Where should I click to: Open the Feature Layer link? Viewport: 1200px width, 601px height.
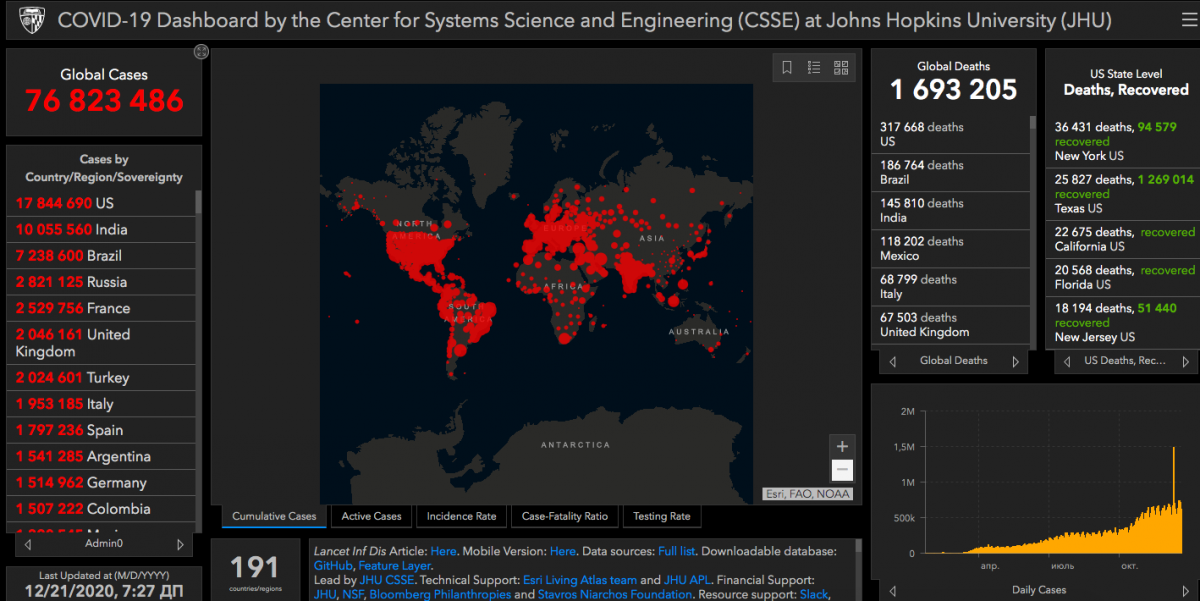[395, 566]
